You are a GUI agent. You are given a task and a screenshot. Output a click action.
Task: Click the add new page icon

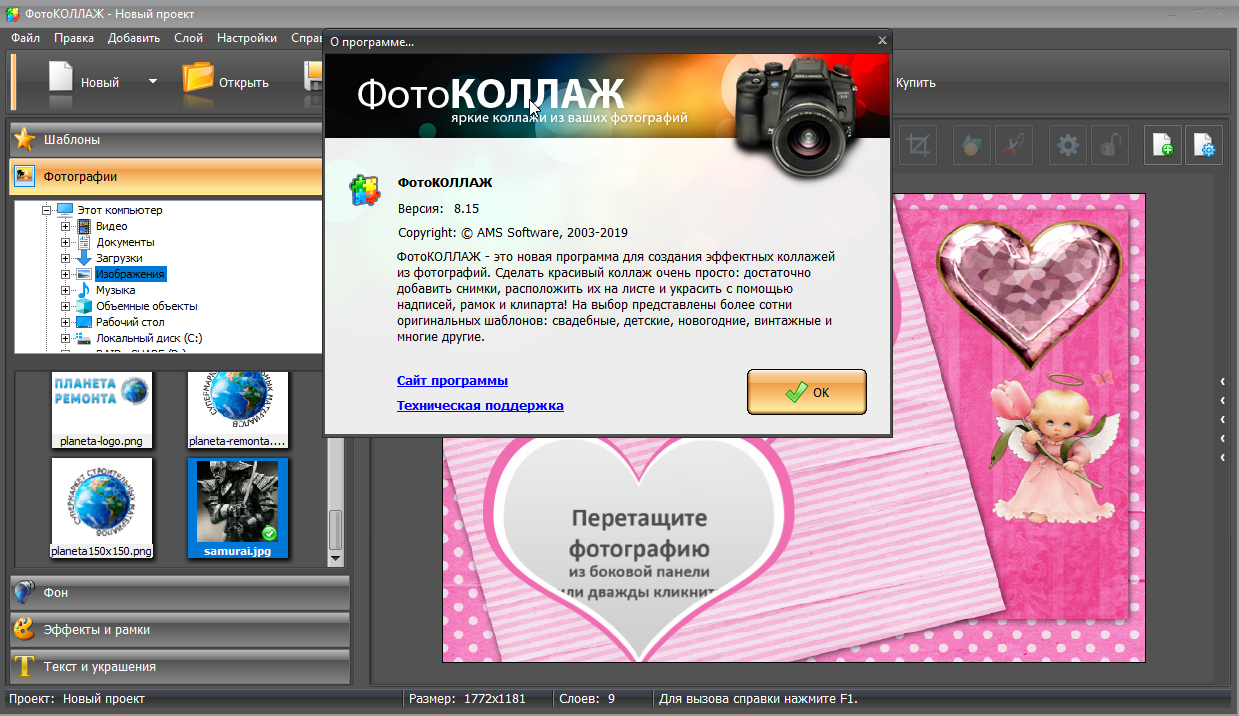(x=1163, y=145)
